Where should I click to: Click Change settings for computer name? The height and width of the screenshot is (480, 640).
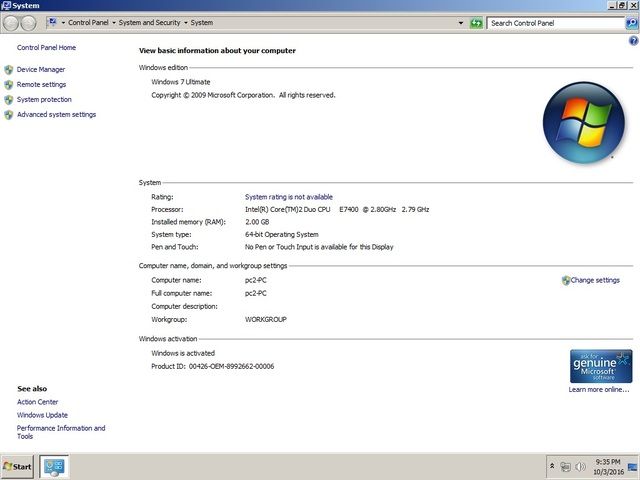[x=595, y=281]
